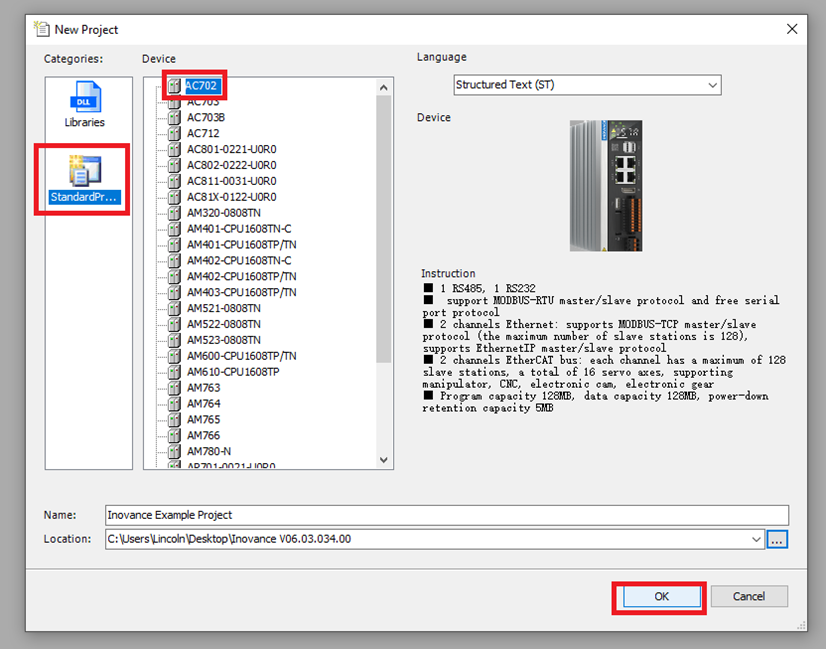Click the AM600-CPU1608TP/TN device icon
826x649 pixels.
174,356
